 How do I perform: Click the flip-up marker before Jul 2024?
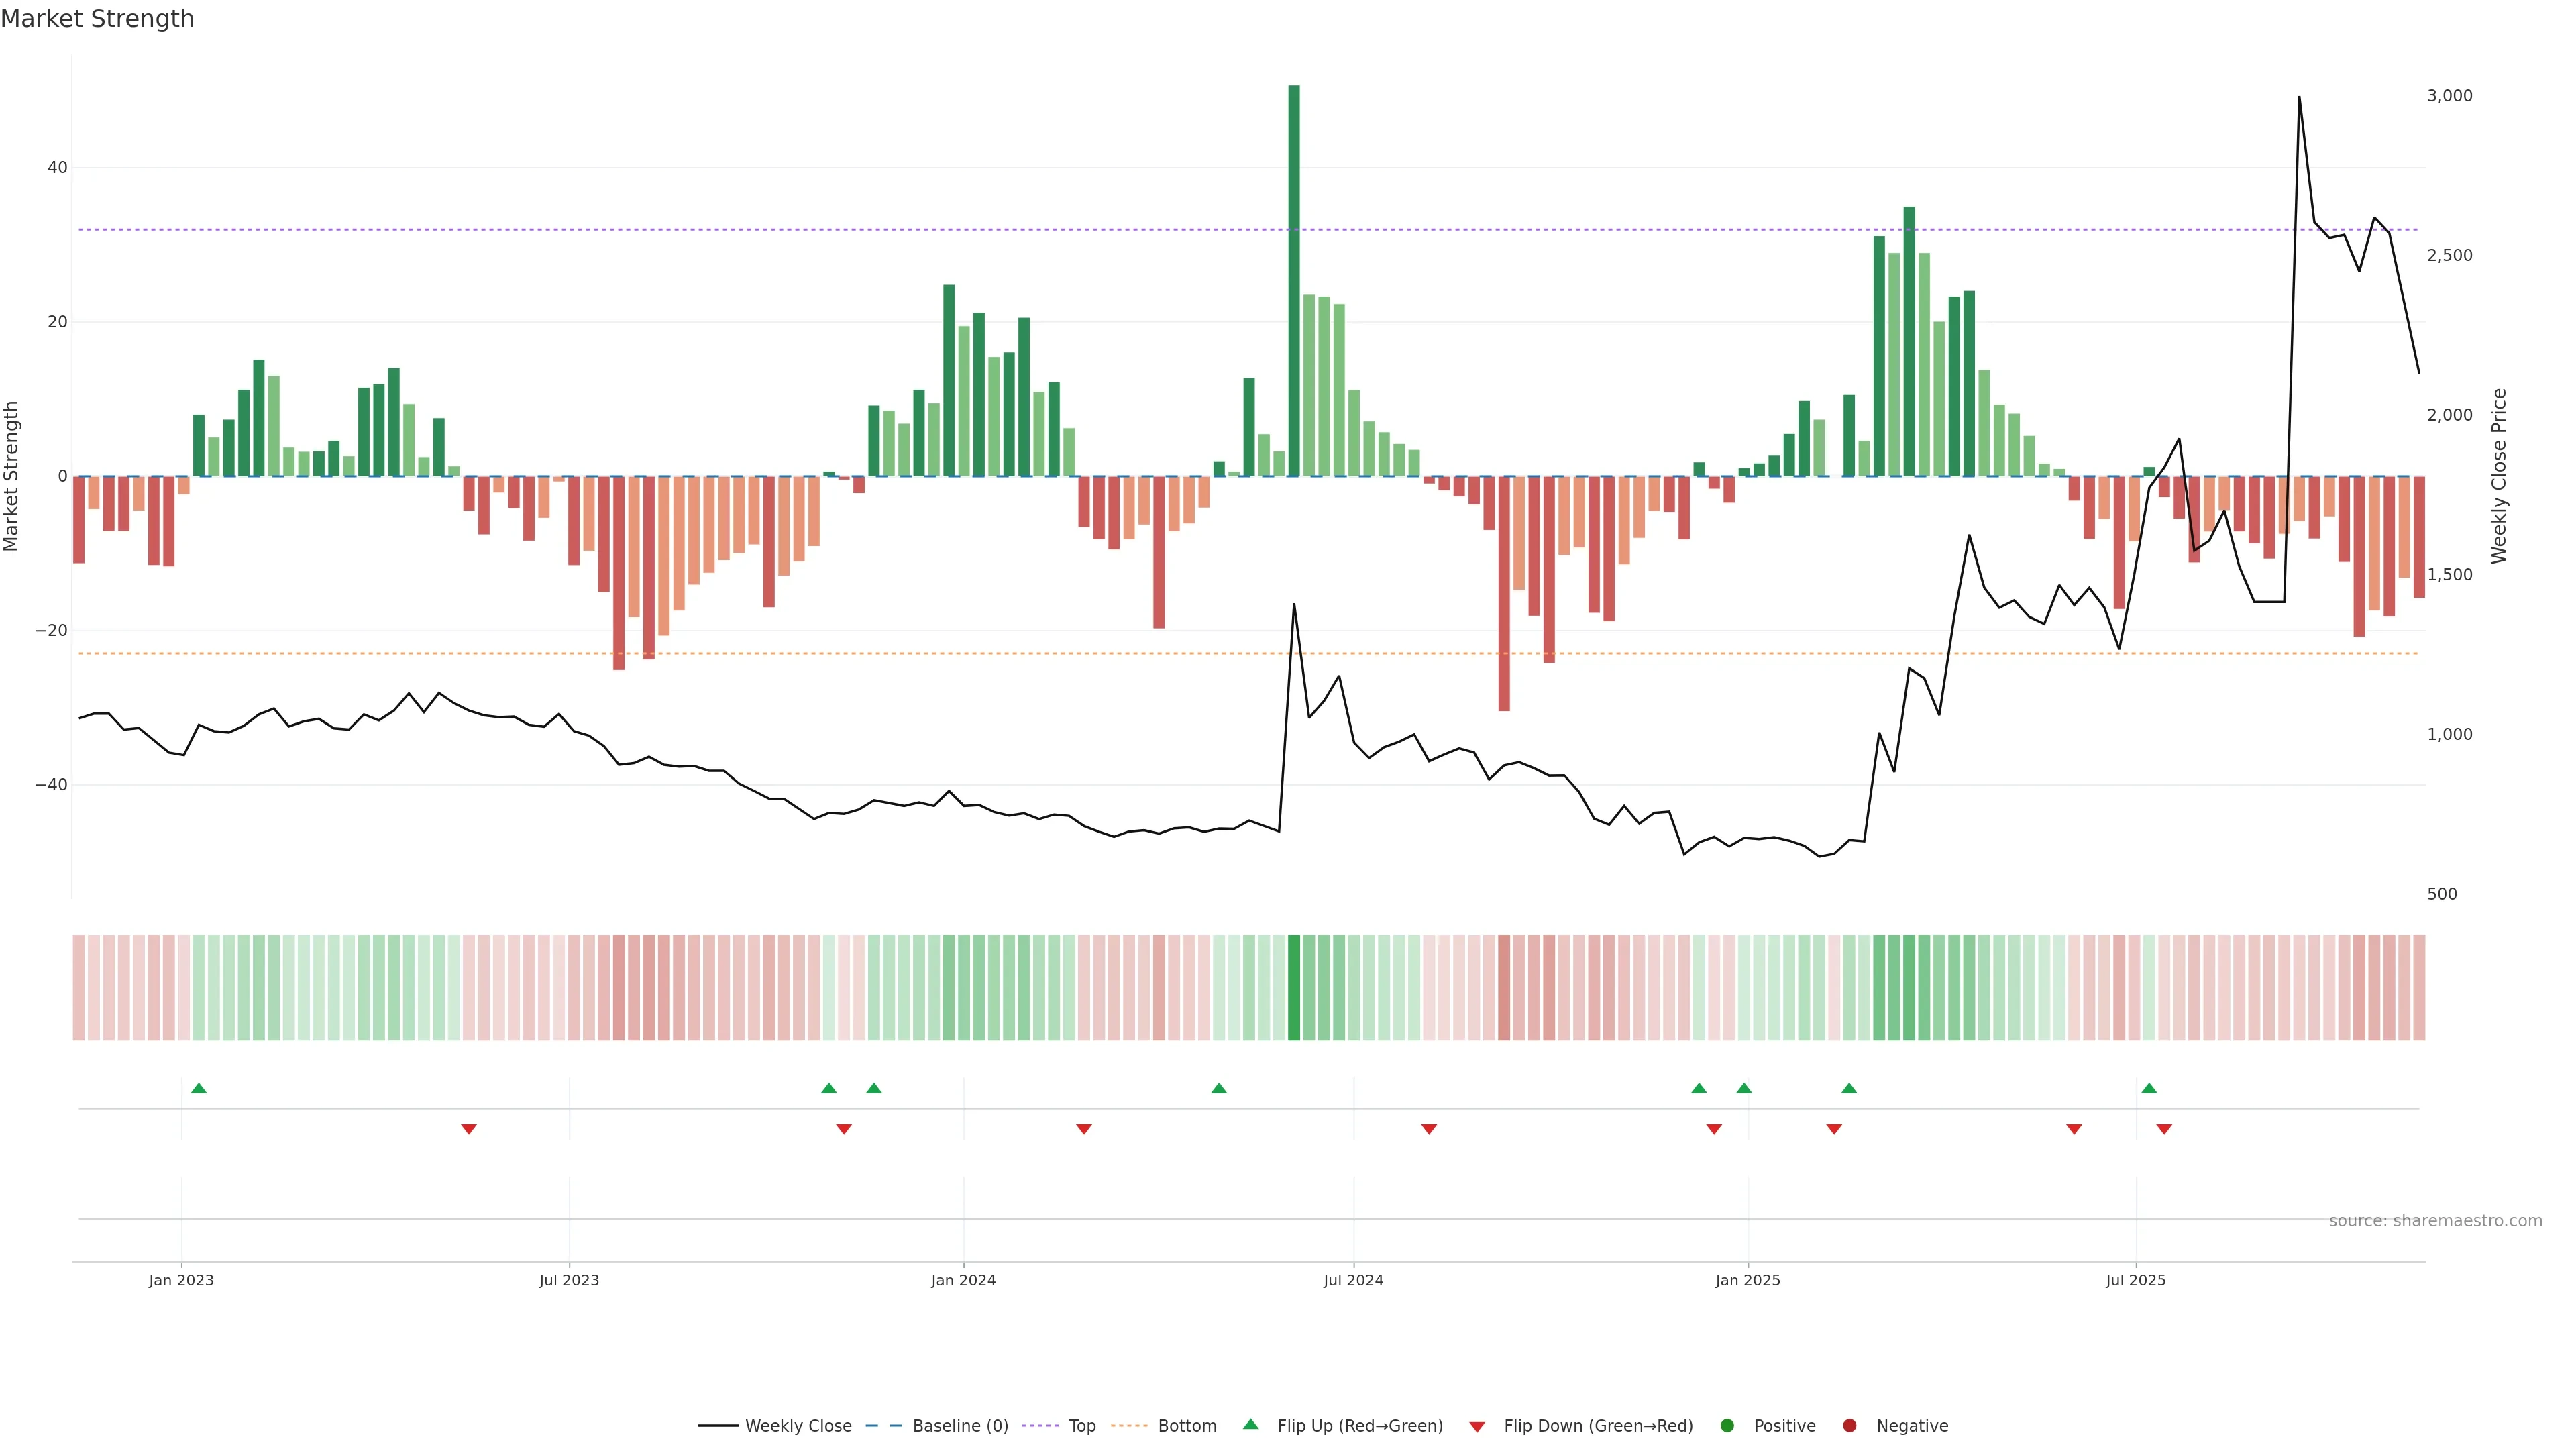(x=1219, y=1088)
